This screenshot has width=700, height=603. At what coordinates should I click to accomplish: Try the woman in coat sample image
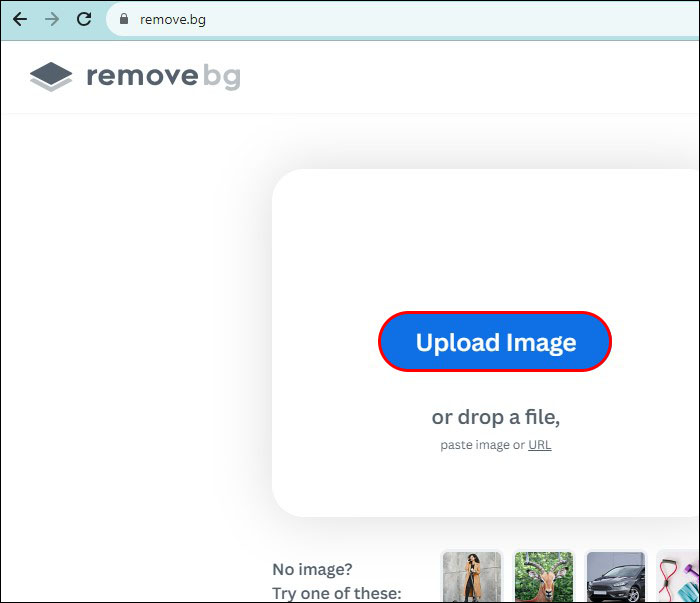pos(472,577)
